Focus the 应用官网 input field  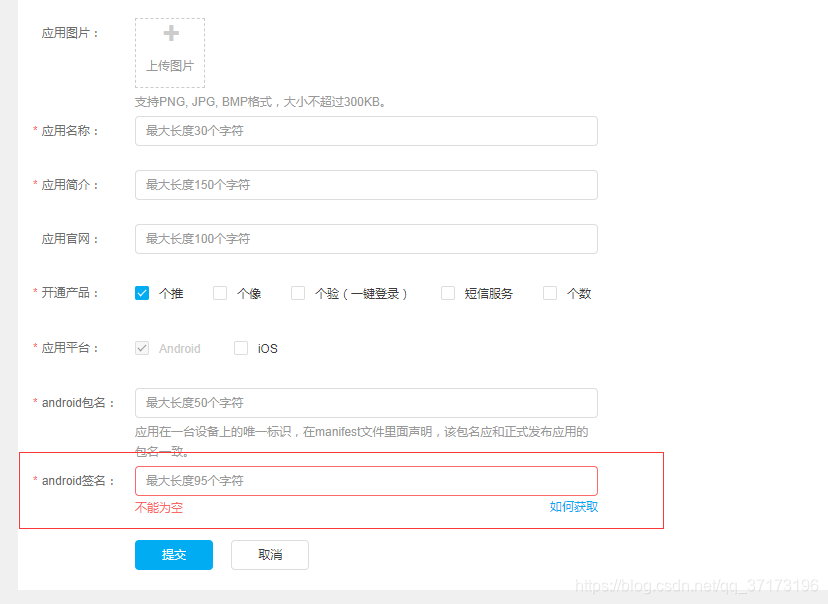[x=366, y=239]
